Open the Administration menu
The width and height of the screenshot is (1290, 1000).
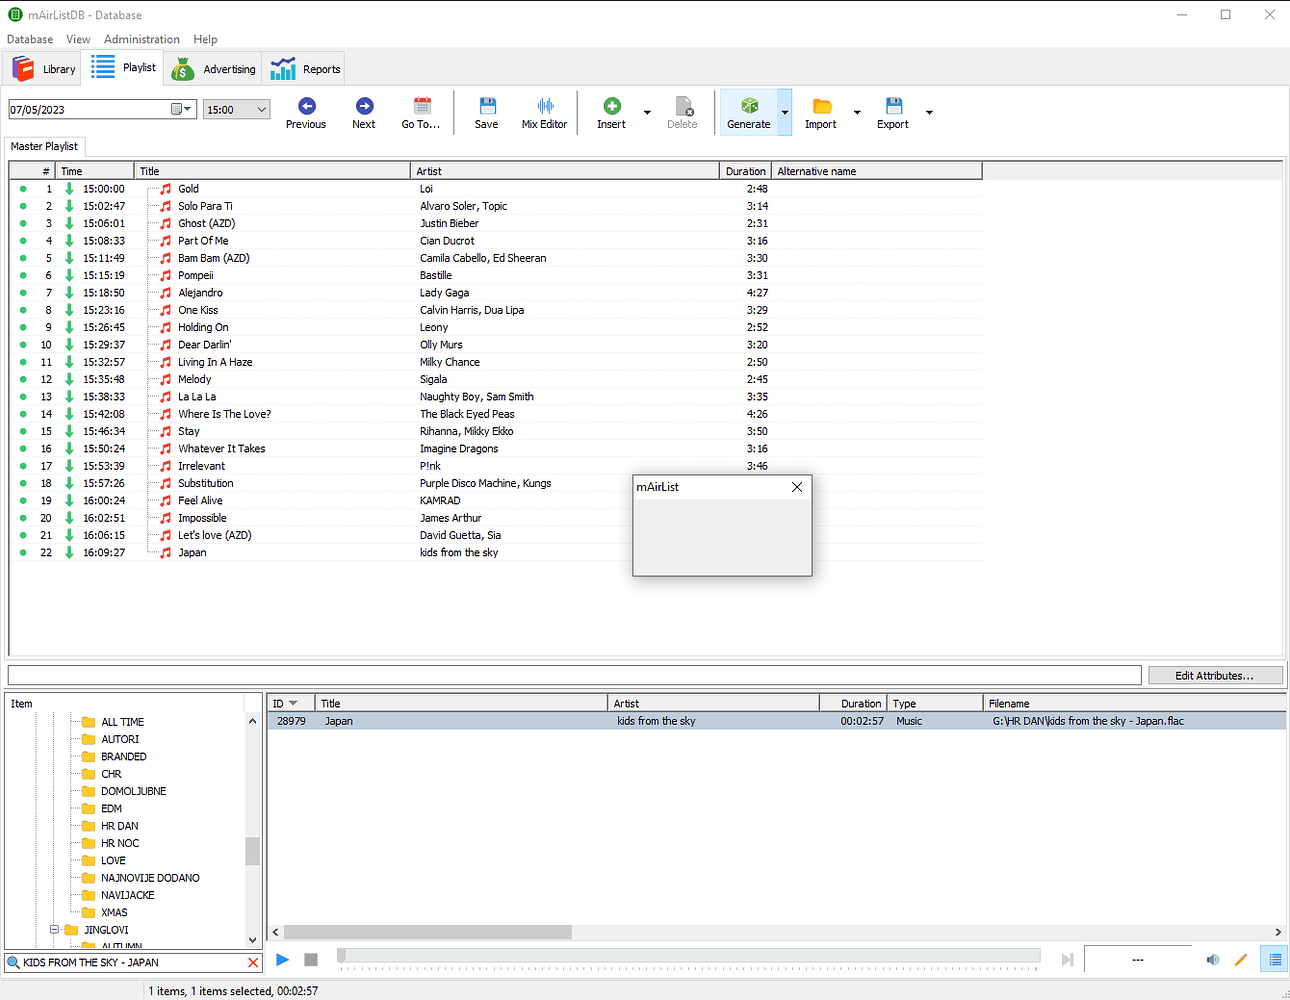point(142,39)
